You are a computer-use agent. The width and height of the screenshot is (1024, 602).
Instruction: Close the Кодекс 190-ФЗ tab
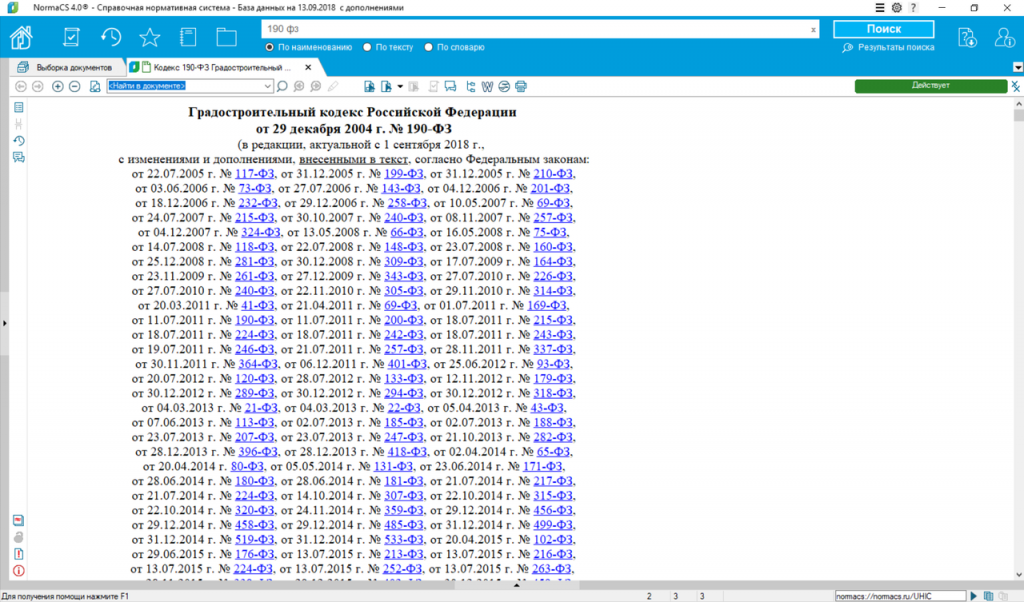[308, 67]
